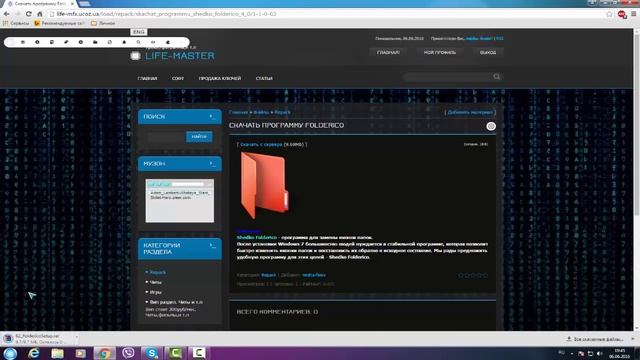
Task: Click the Добавить материал link
Action: click(470, 112)
